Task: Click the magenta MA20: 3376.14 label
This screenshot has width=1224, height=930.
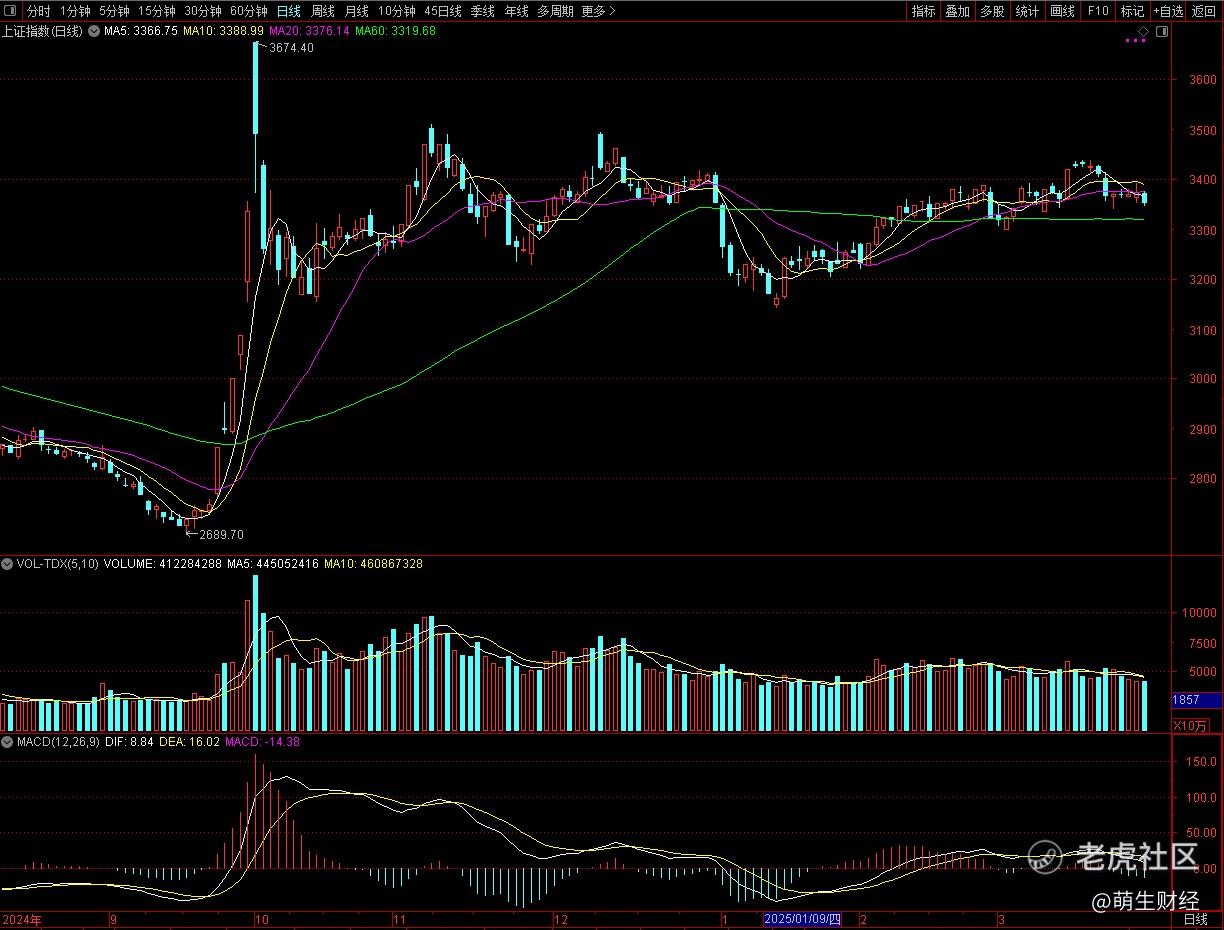Action: pos(309,31)
